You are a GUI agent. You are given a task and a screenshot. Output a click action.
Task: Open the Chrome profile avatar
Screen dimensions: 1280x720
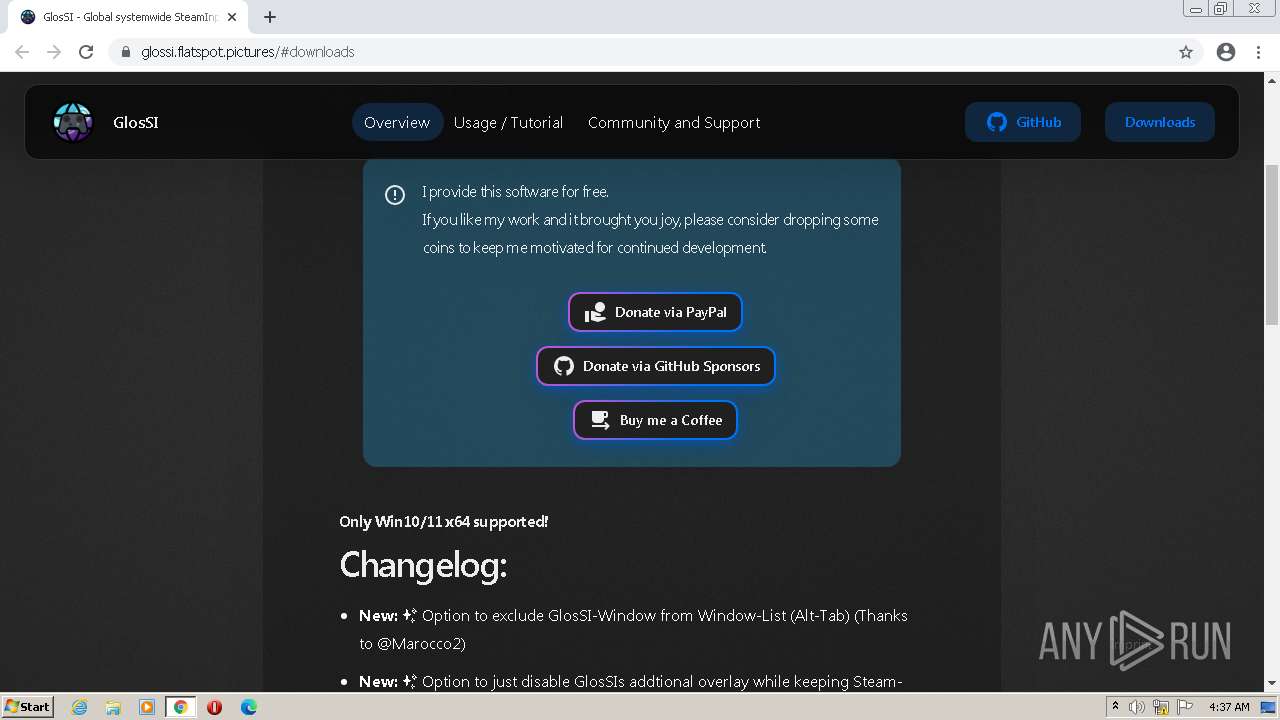(1226, 52)
